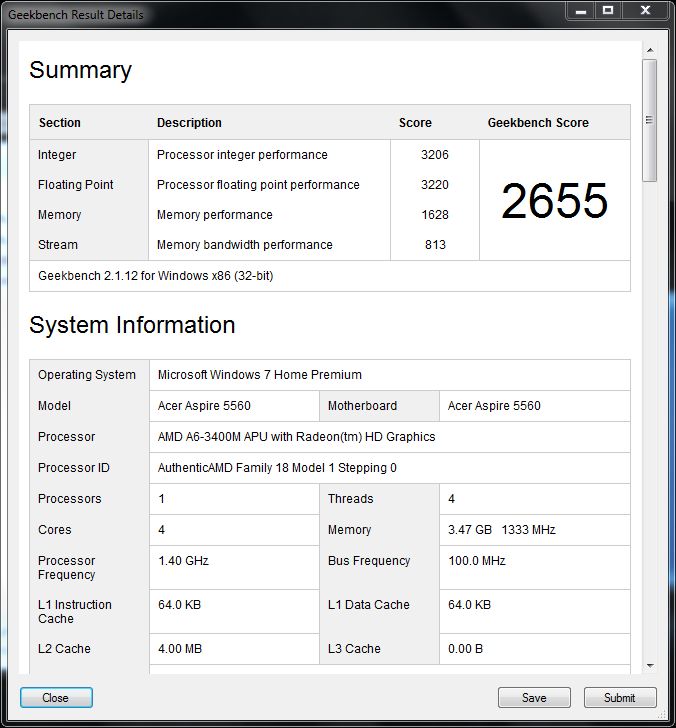Click 'Memory performance' description
The image size is (676, 728).
tap(214, 215)
